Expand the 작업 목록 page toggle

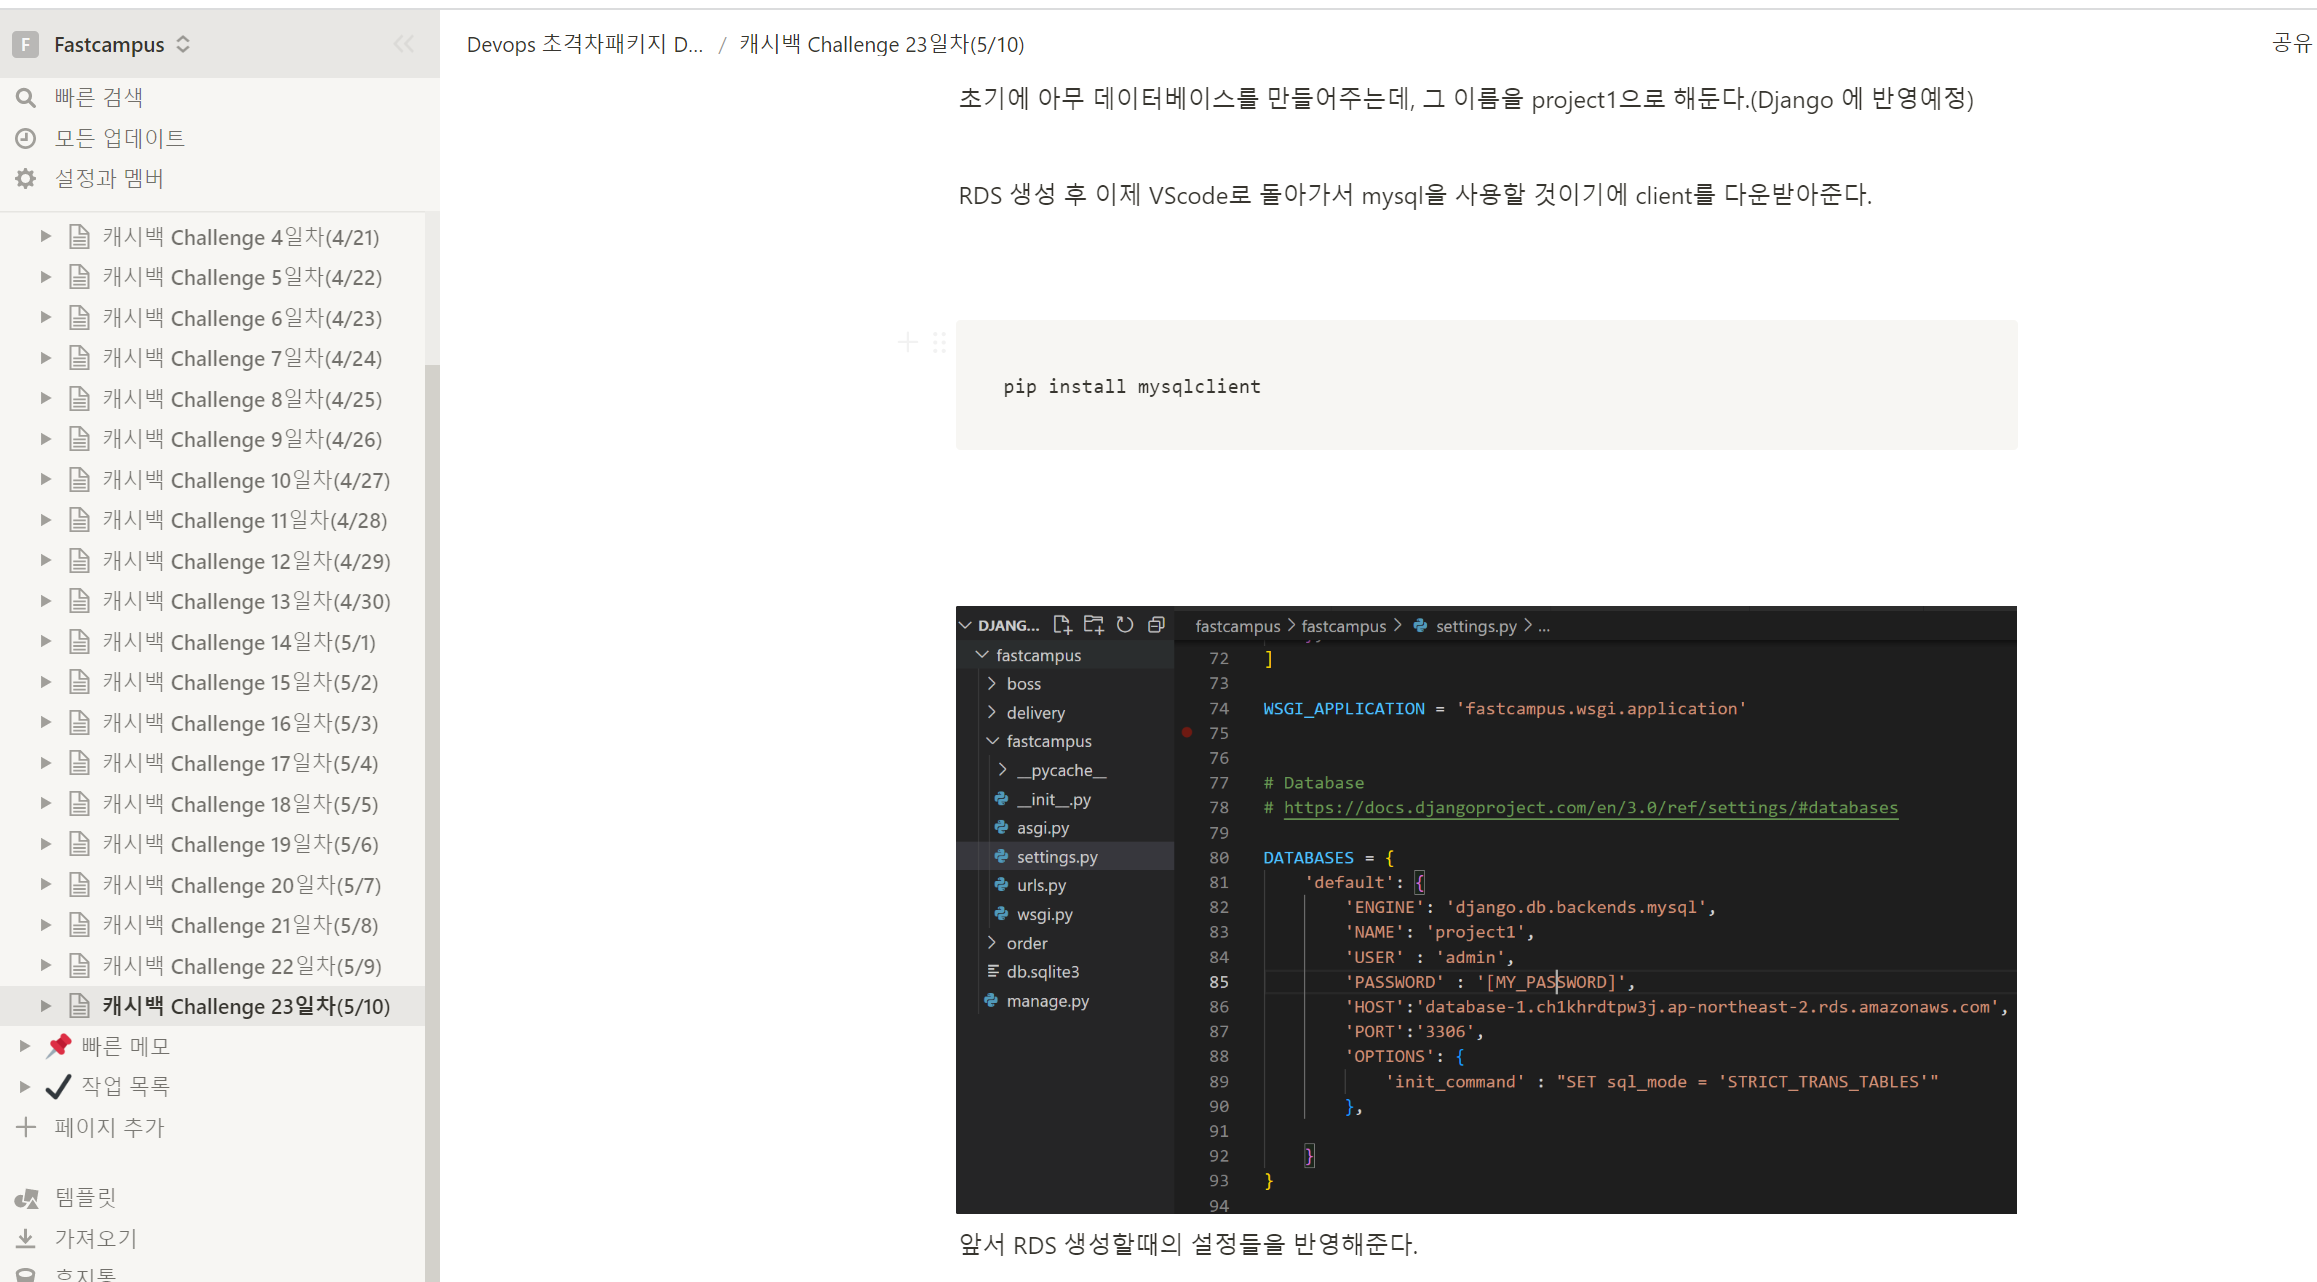(x=26, y=1086)
